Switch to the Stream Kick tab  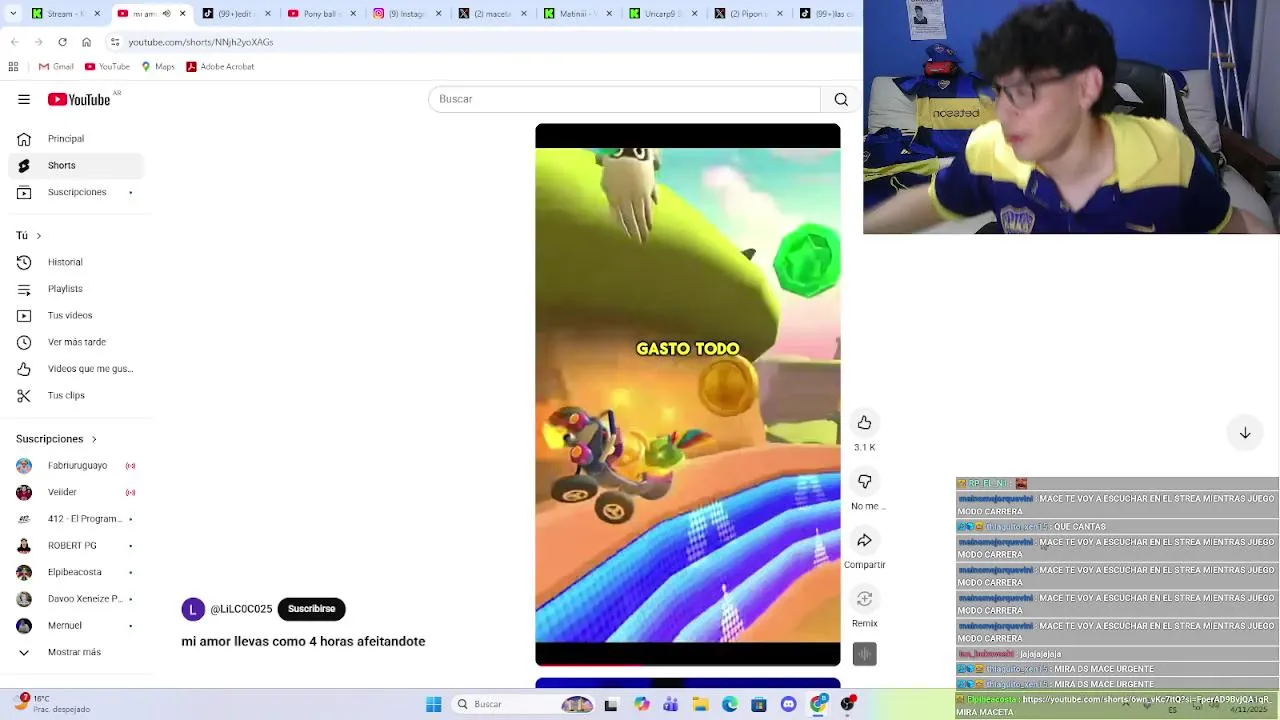coord(66,14)
